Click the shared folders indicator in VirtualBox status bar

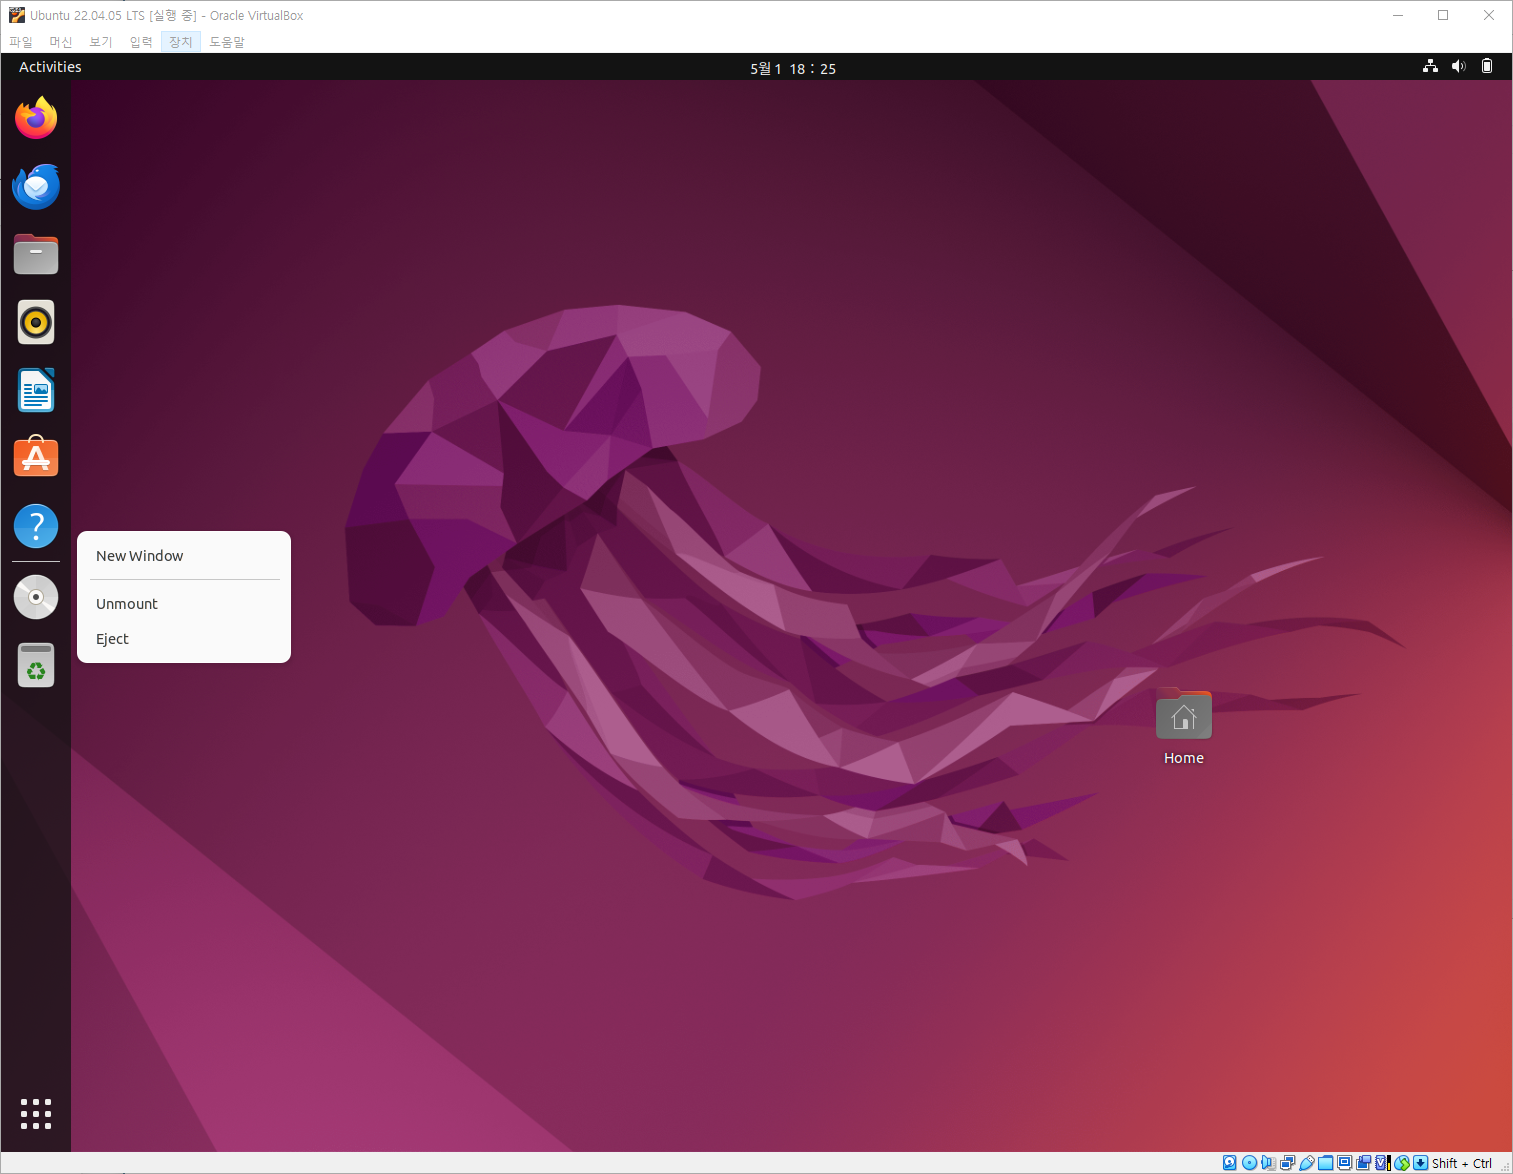pyautogui.click(x=1326, y=1163)
